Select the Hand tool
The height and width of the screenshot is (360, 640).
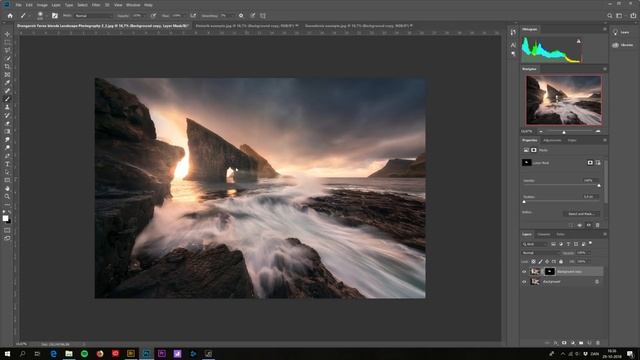tap(7, 189)
